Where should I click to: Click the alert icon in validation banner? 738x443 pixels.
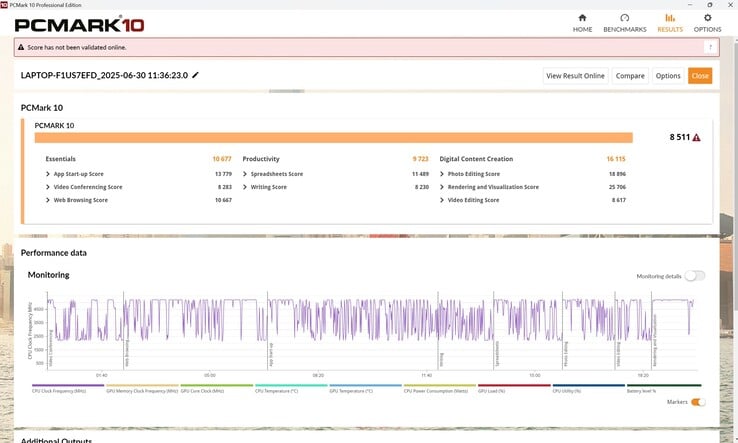pos(21,47)
